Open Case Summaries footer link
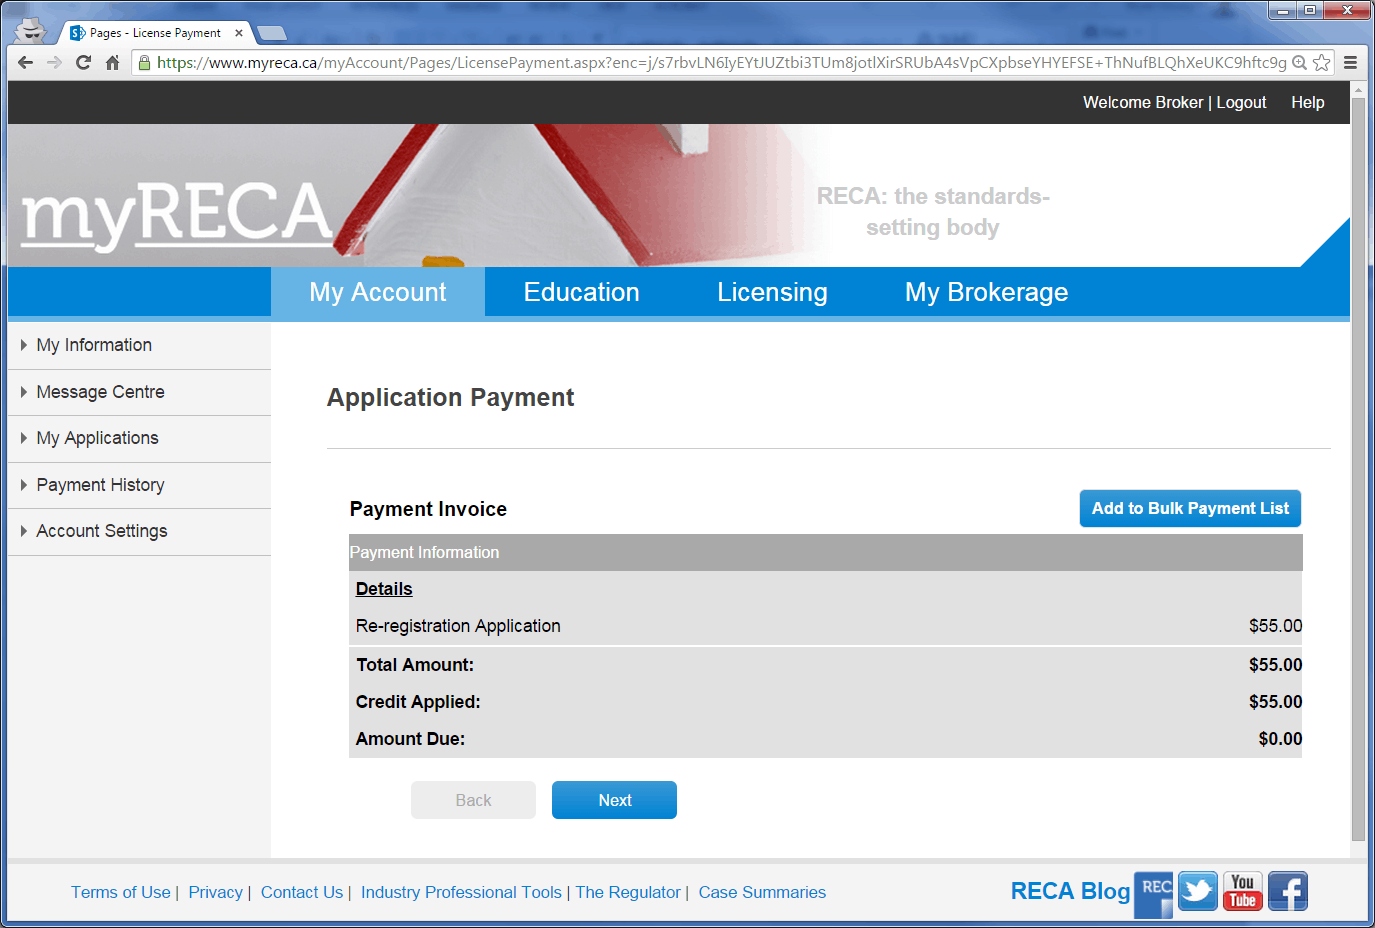 762,892
